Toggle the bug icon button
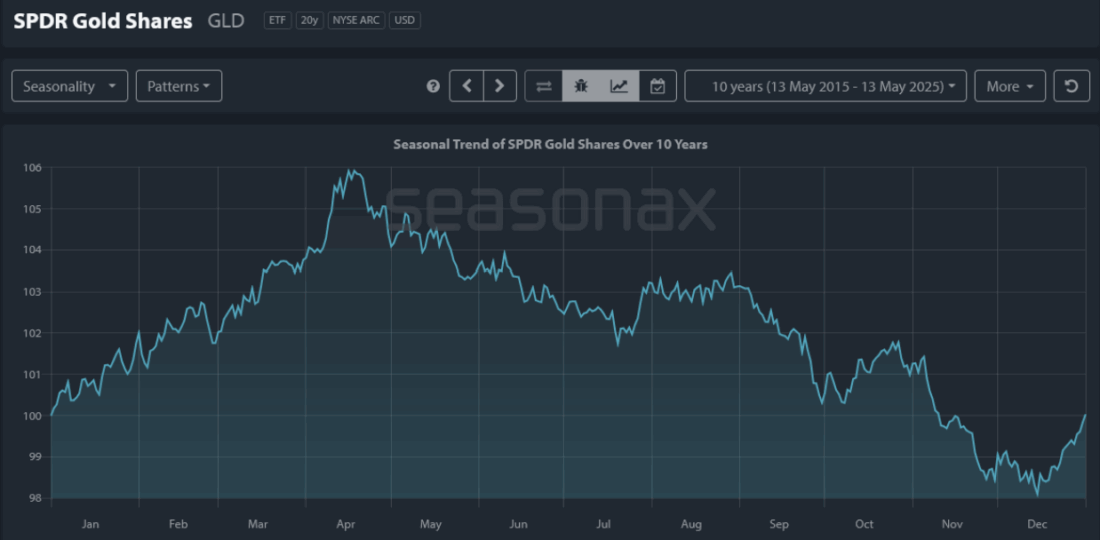 point(581,86)
